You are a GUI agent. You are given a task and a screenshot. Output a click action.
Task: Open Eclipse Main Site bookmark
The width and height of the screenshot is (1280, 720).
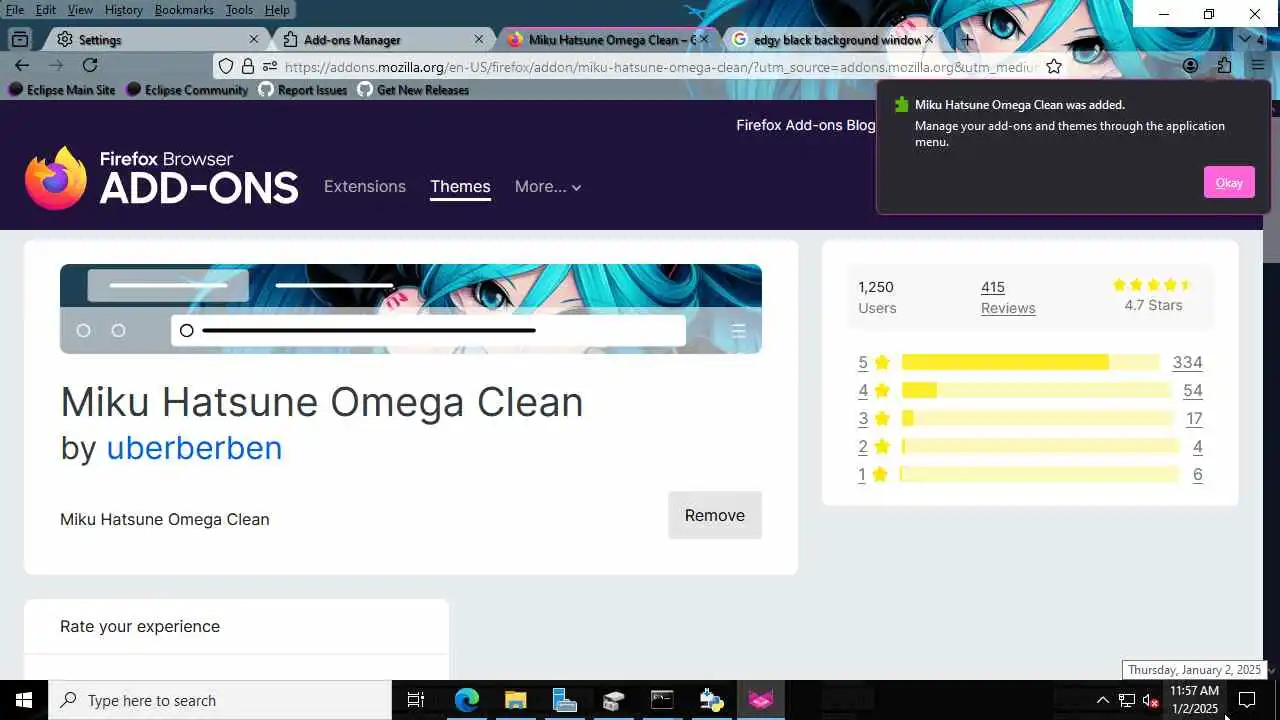[61, 90]
